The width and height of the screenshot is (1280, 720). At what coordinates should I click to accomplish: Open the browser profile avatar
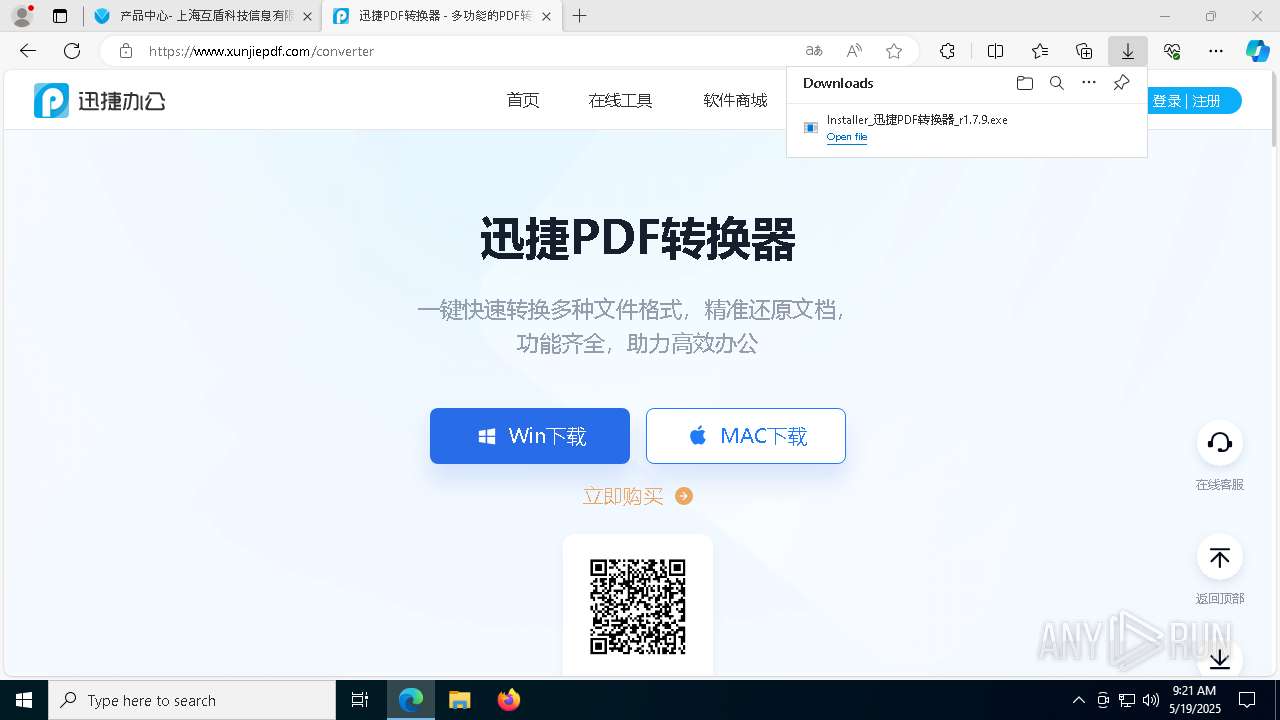tap(21, 16)
